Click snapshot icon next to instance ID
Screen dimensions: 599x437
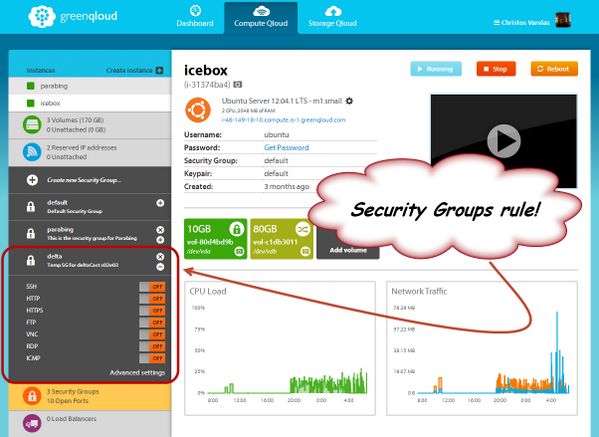tap(238, 84)
